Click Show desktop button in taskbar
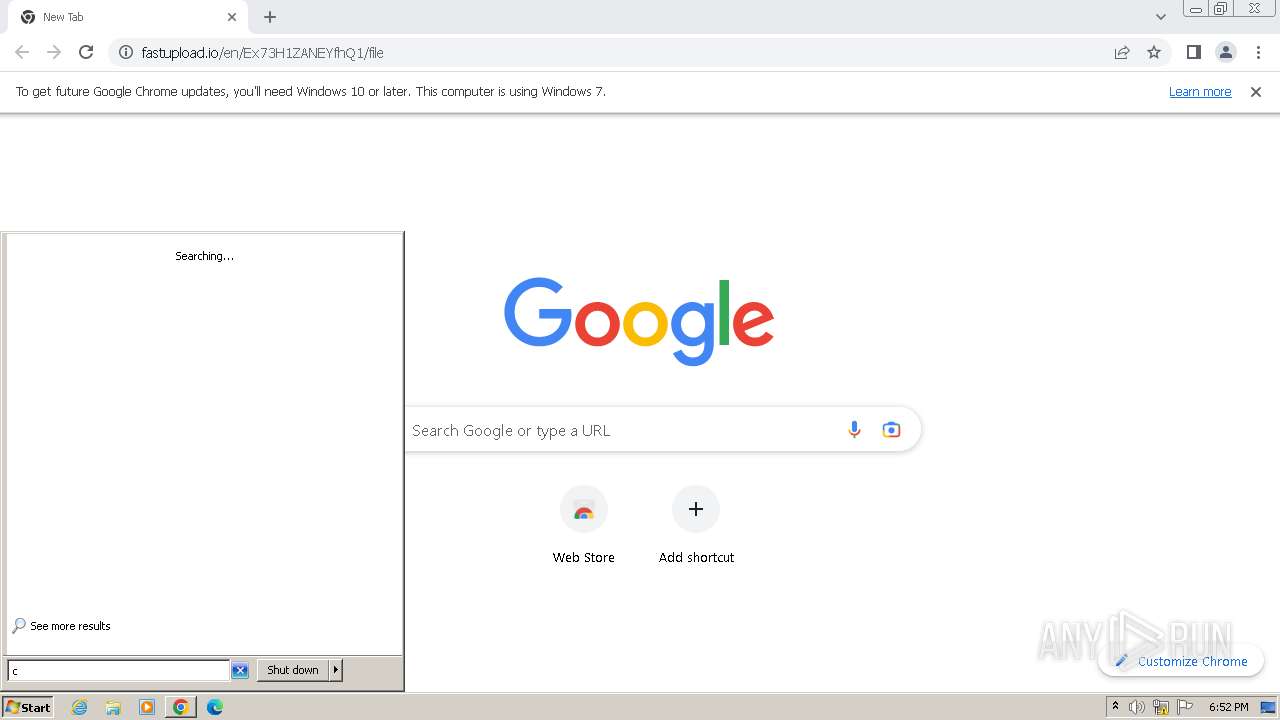Viewport: 1280px width, 720px height. 1268,707
